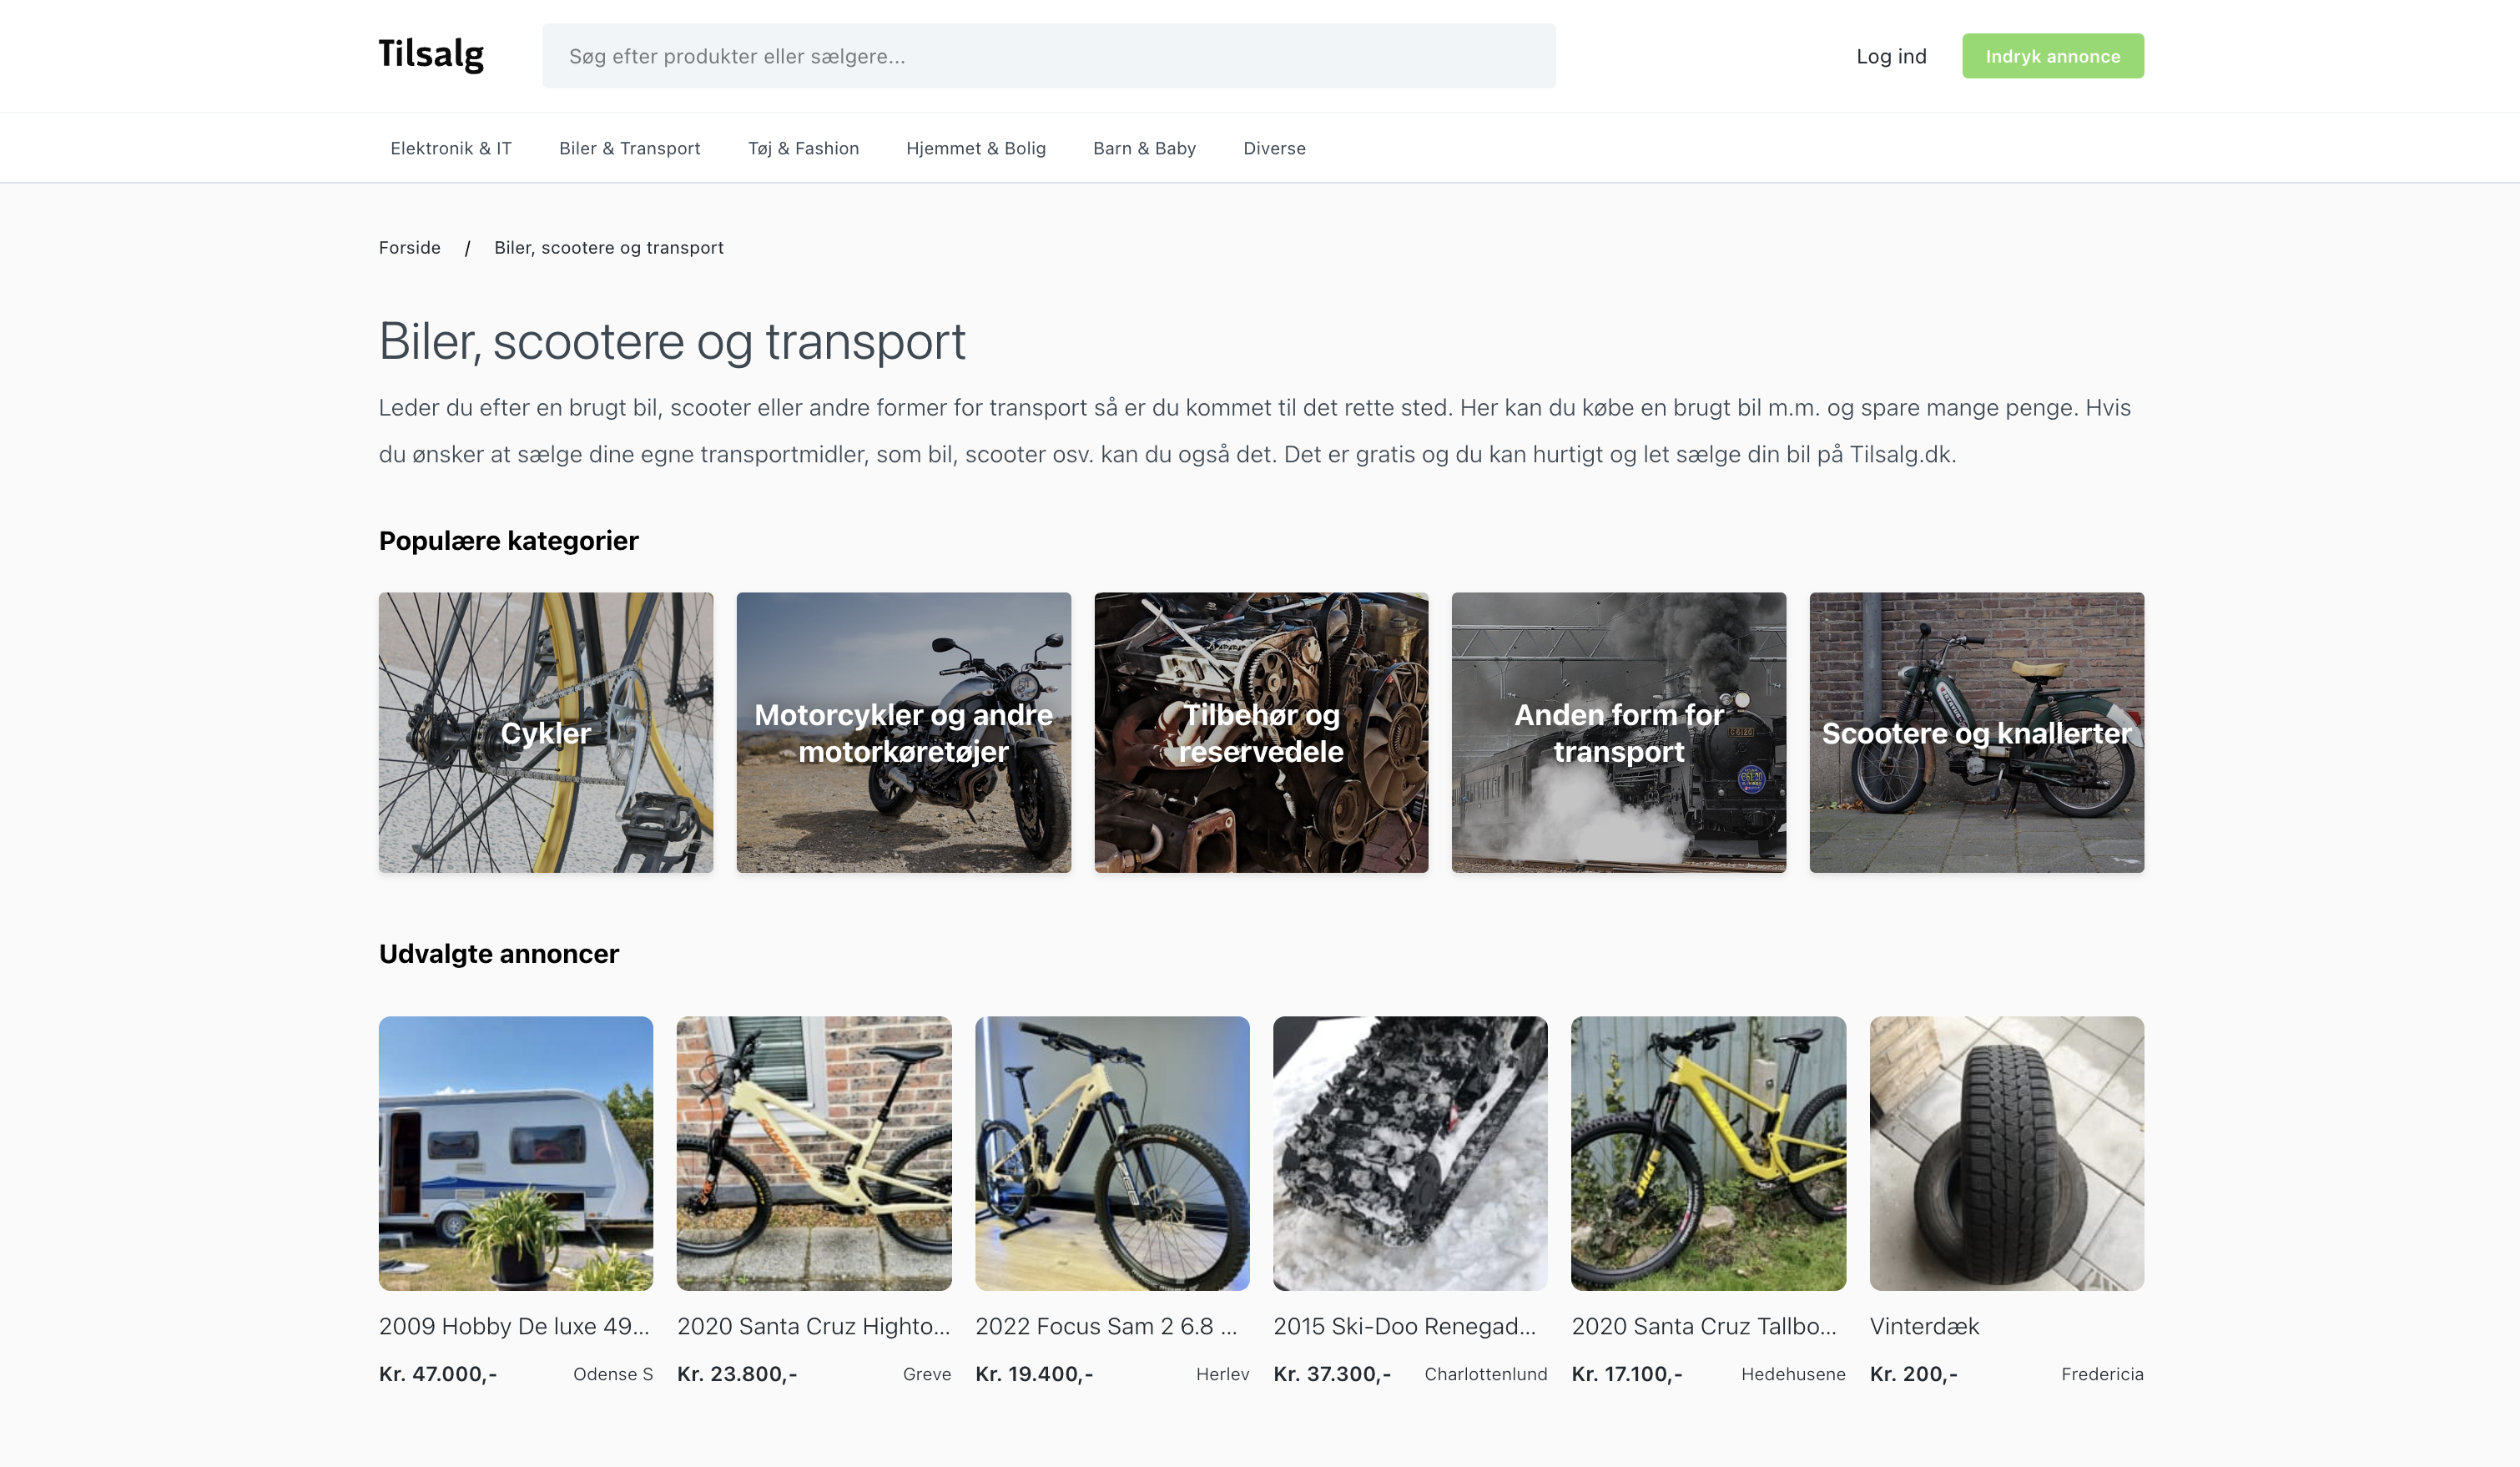Choose the Barn & Baby menu
Image resolution: width=2520 pixels, height=1467 pixels.
pos(1144,148)
